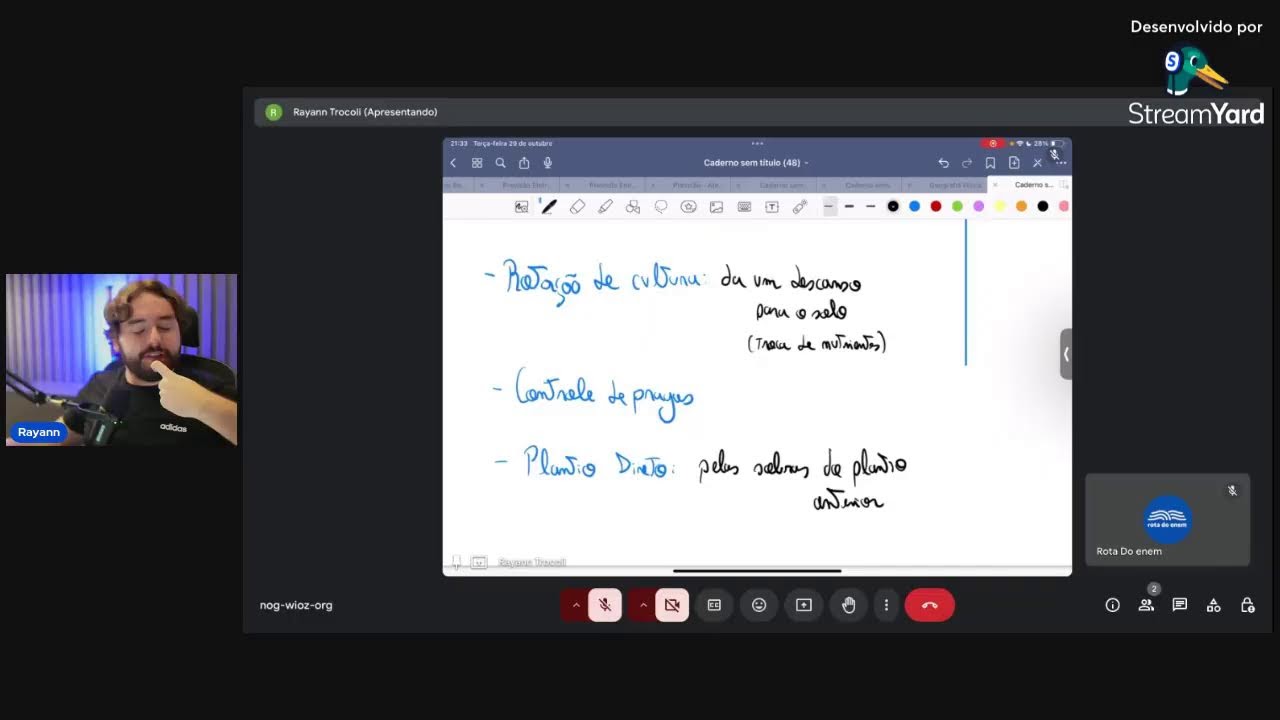Expand video settings arrow beside camera

pyautogui.click(x=643, y=605)
